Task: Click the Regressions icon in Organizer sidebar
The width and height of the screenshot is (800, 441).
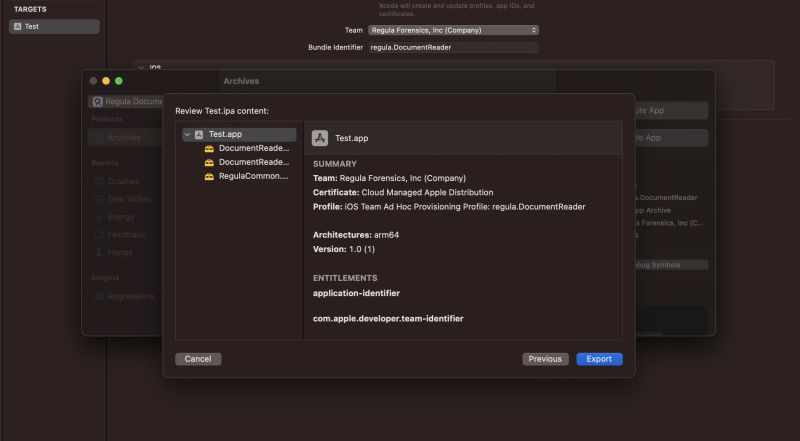Action: click(99, 296)
